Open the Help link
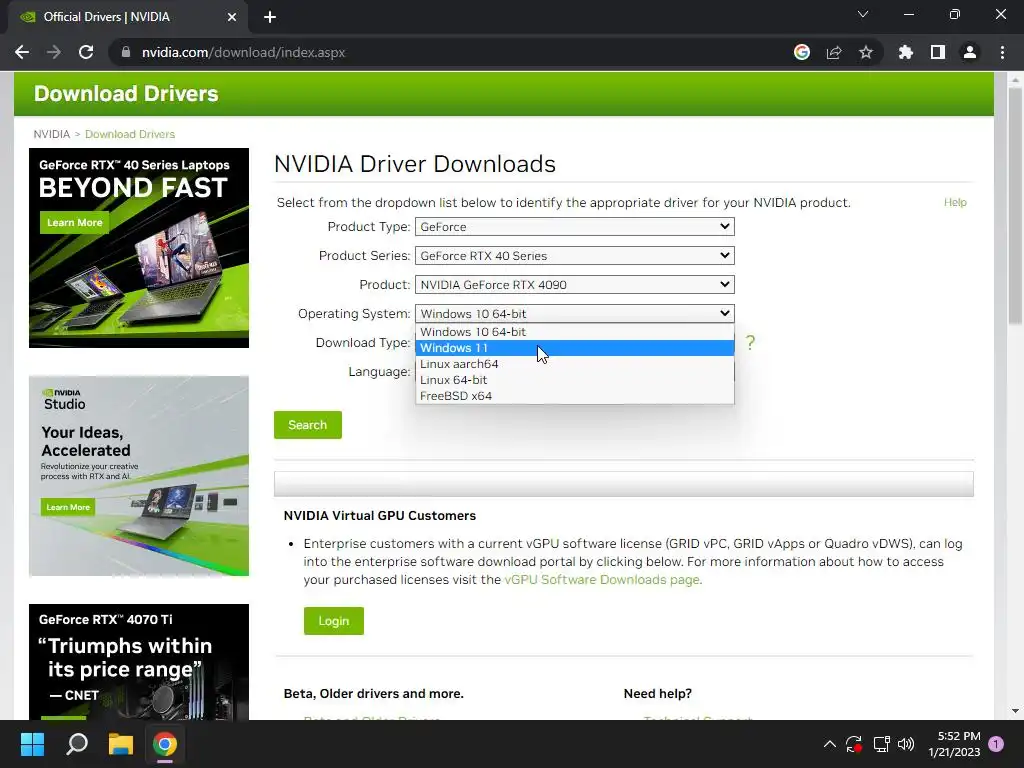The width and height of the screenshot is (1024, 768). click(x=955, y=202)
